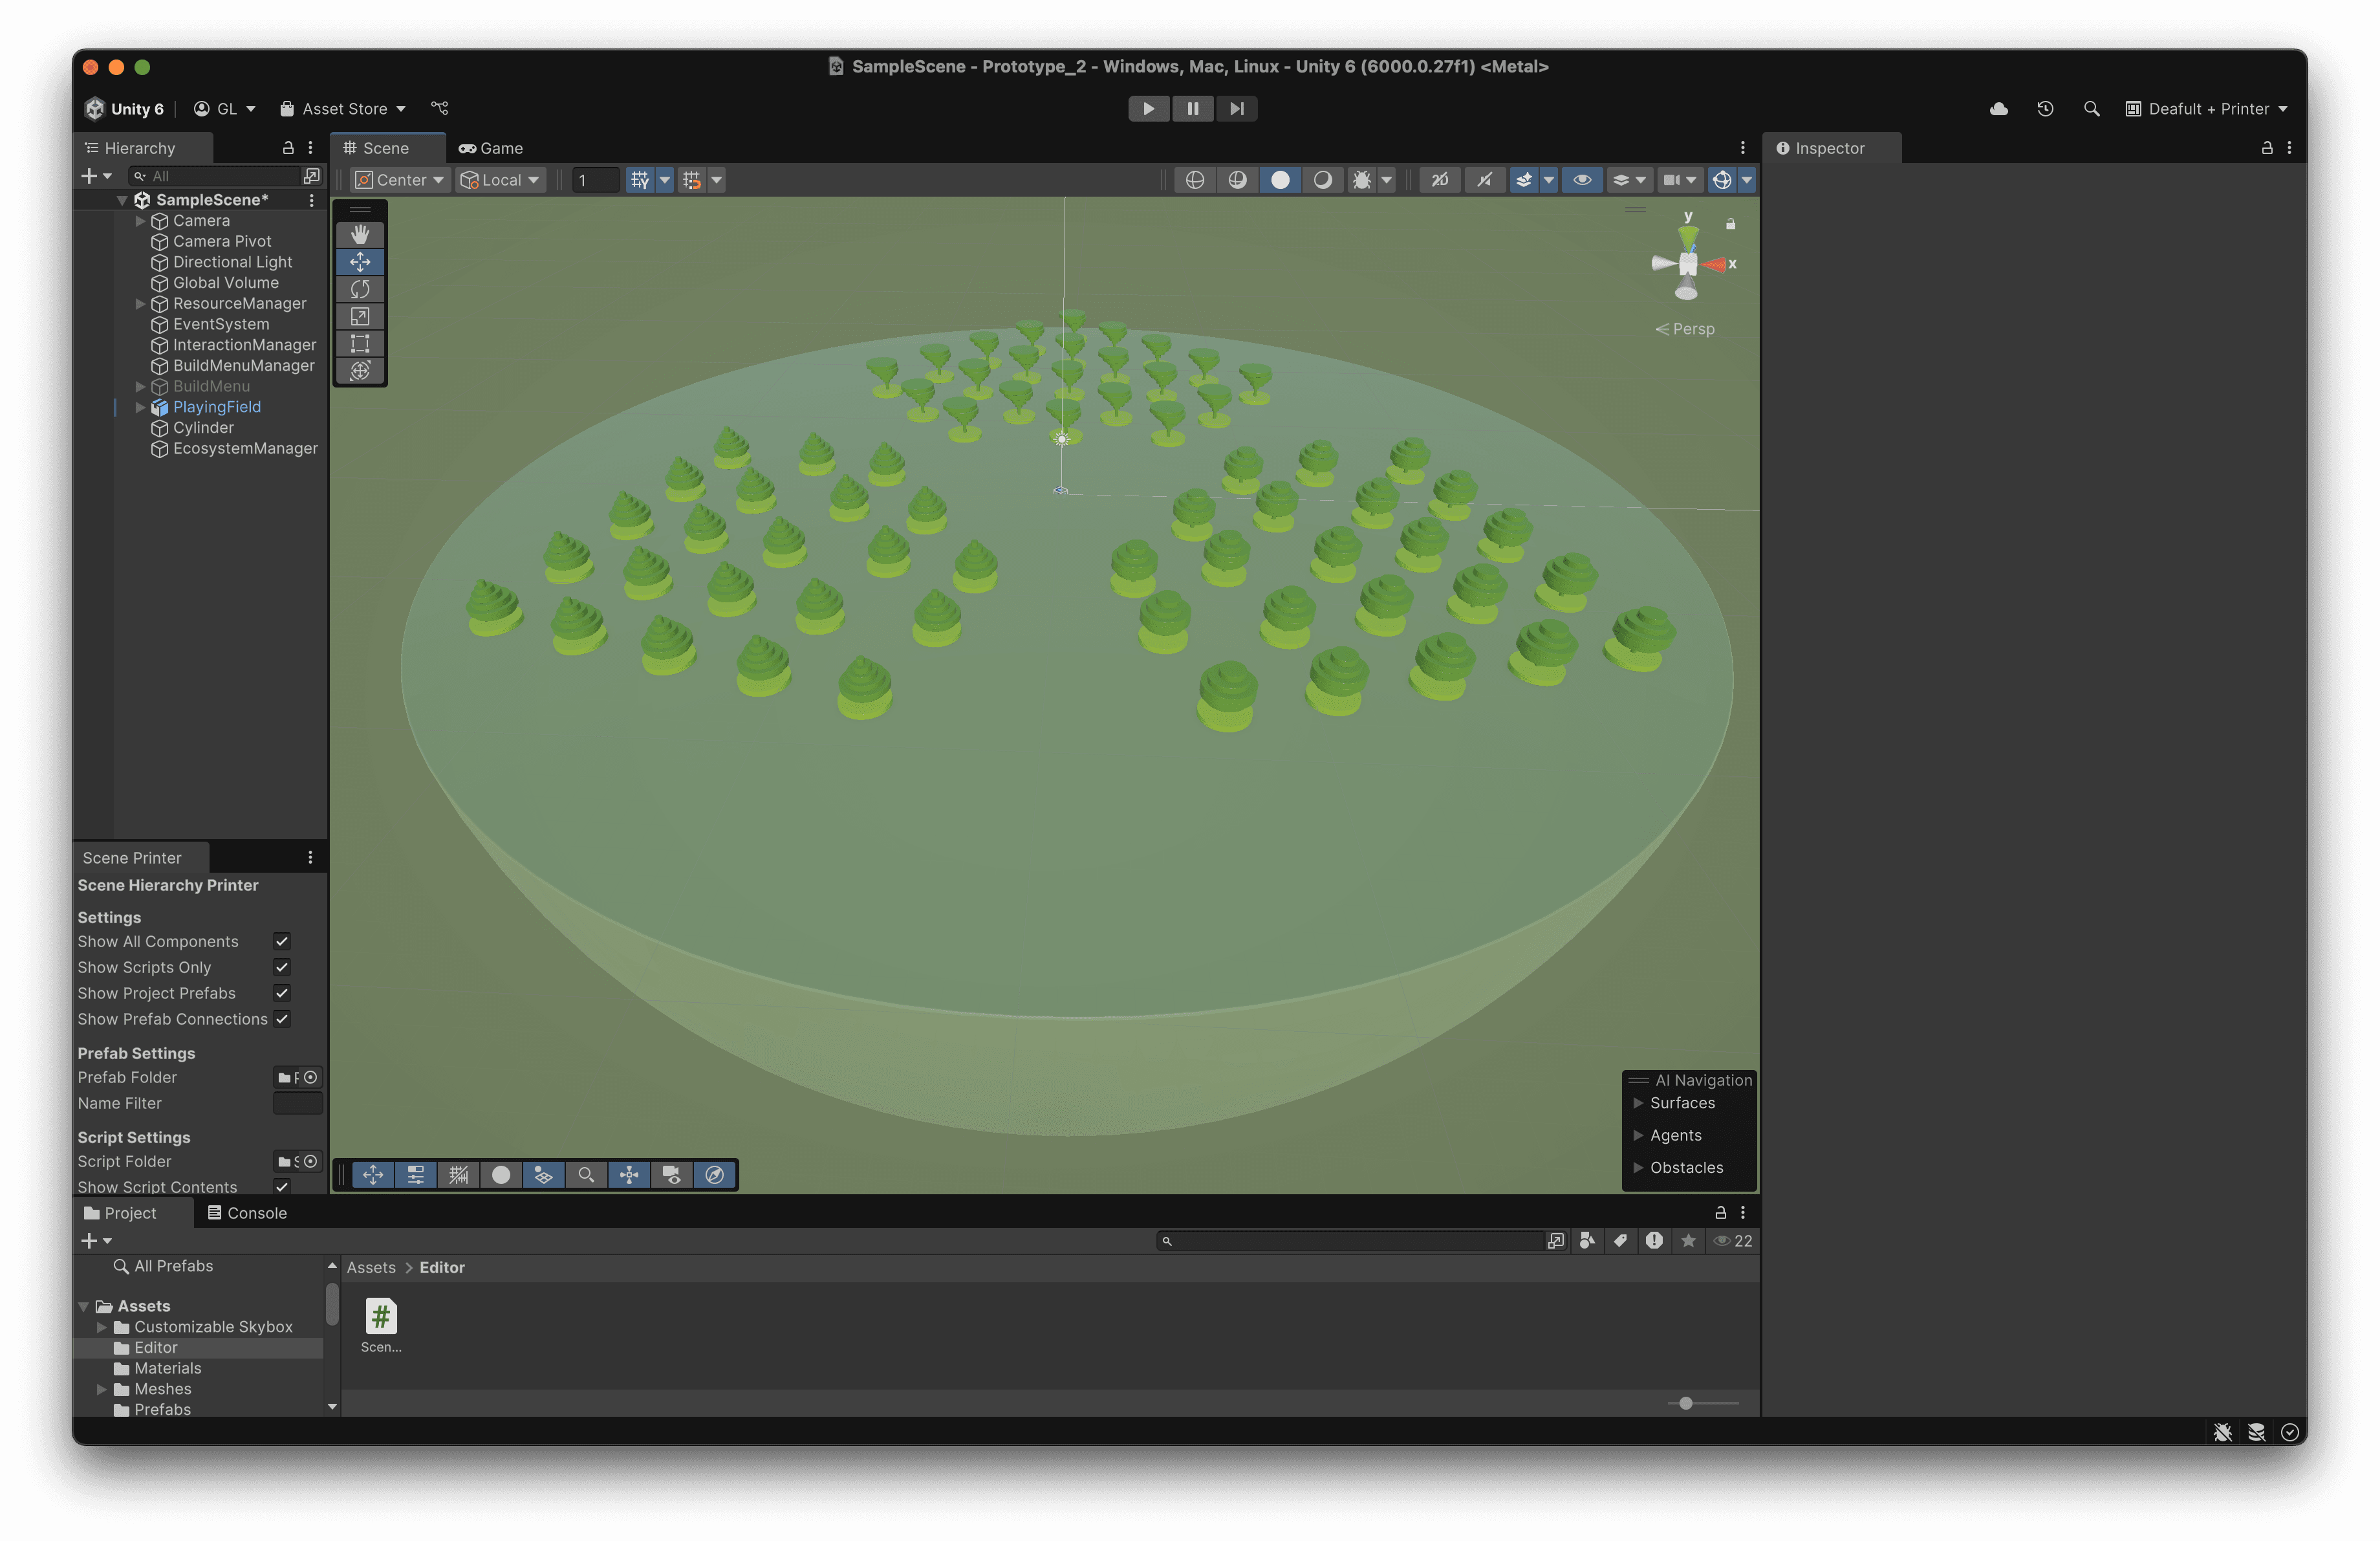Select the Hand pan tool
This screenshot has height=1541, width=2380.
pyautogui.click(x=360, y=235)
